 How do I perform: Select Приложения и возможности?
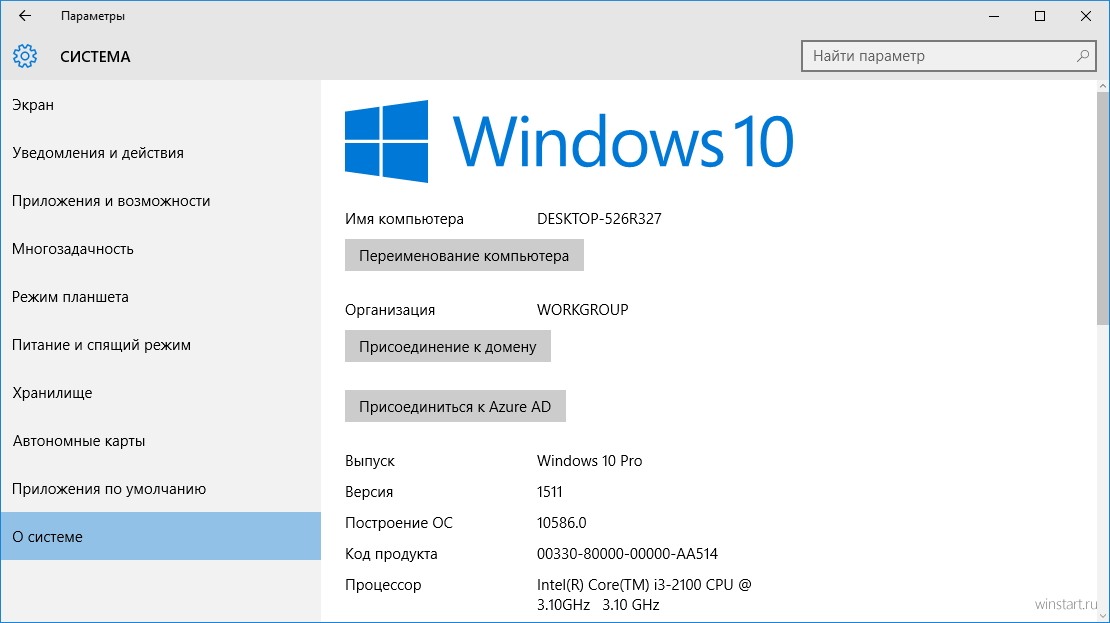[161, 201]
